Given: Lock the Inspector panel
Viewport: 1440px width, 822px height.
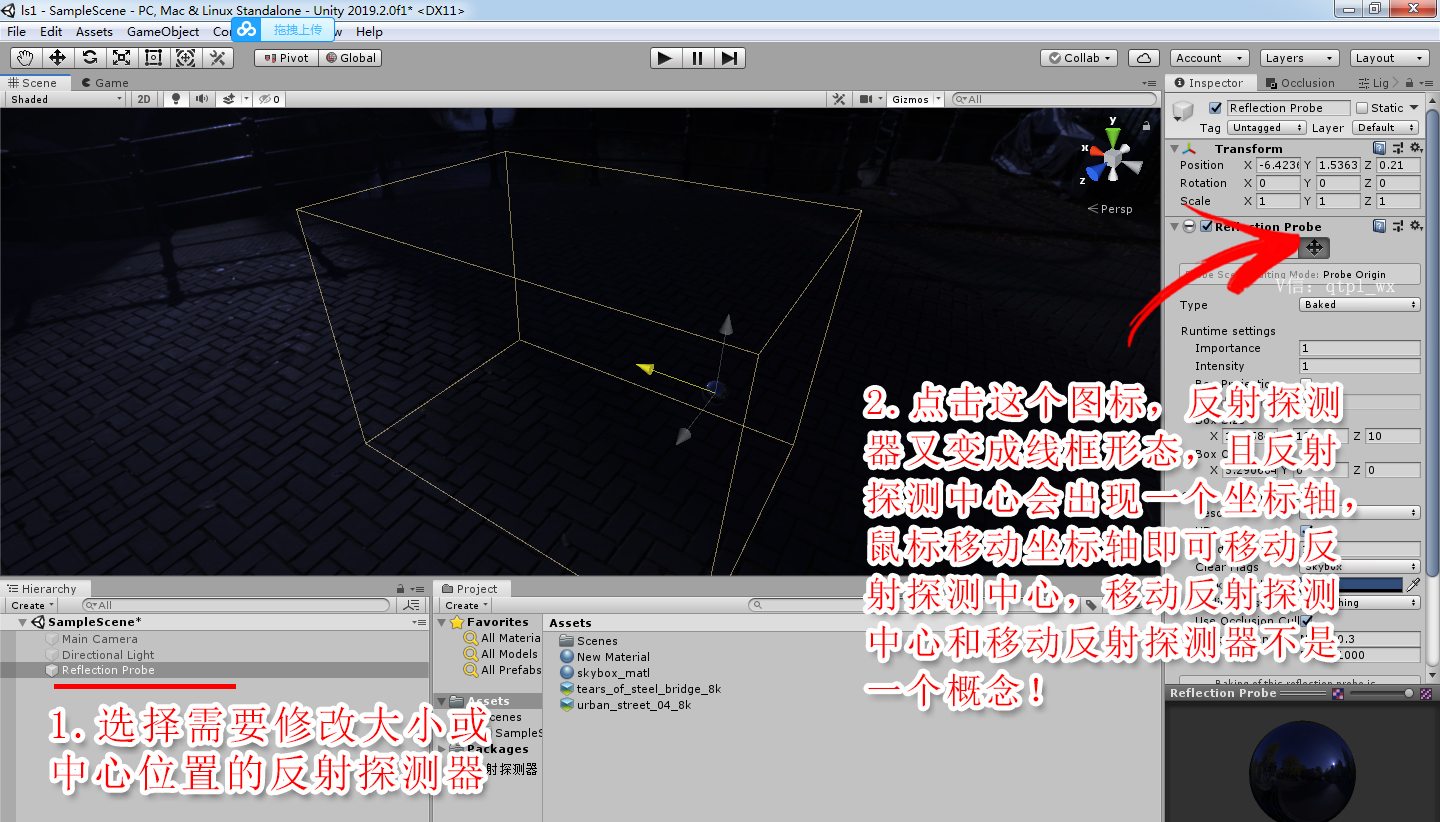Looking at the screenshot, I should pyautogui.click(x=1410, y=83).
